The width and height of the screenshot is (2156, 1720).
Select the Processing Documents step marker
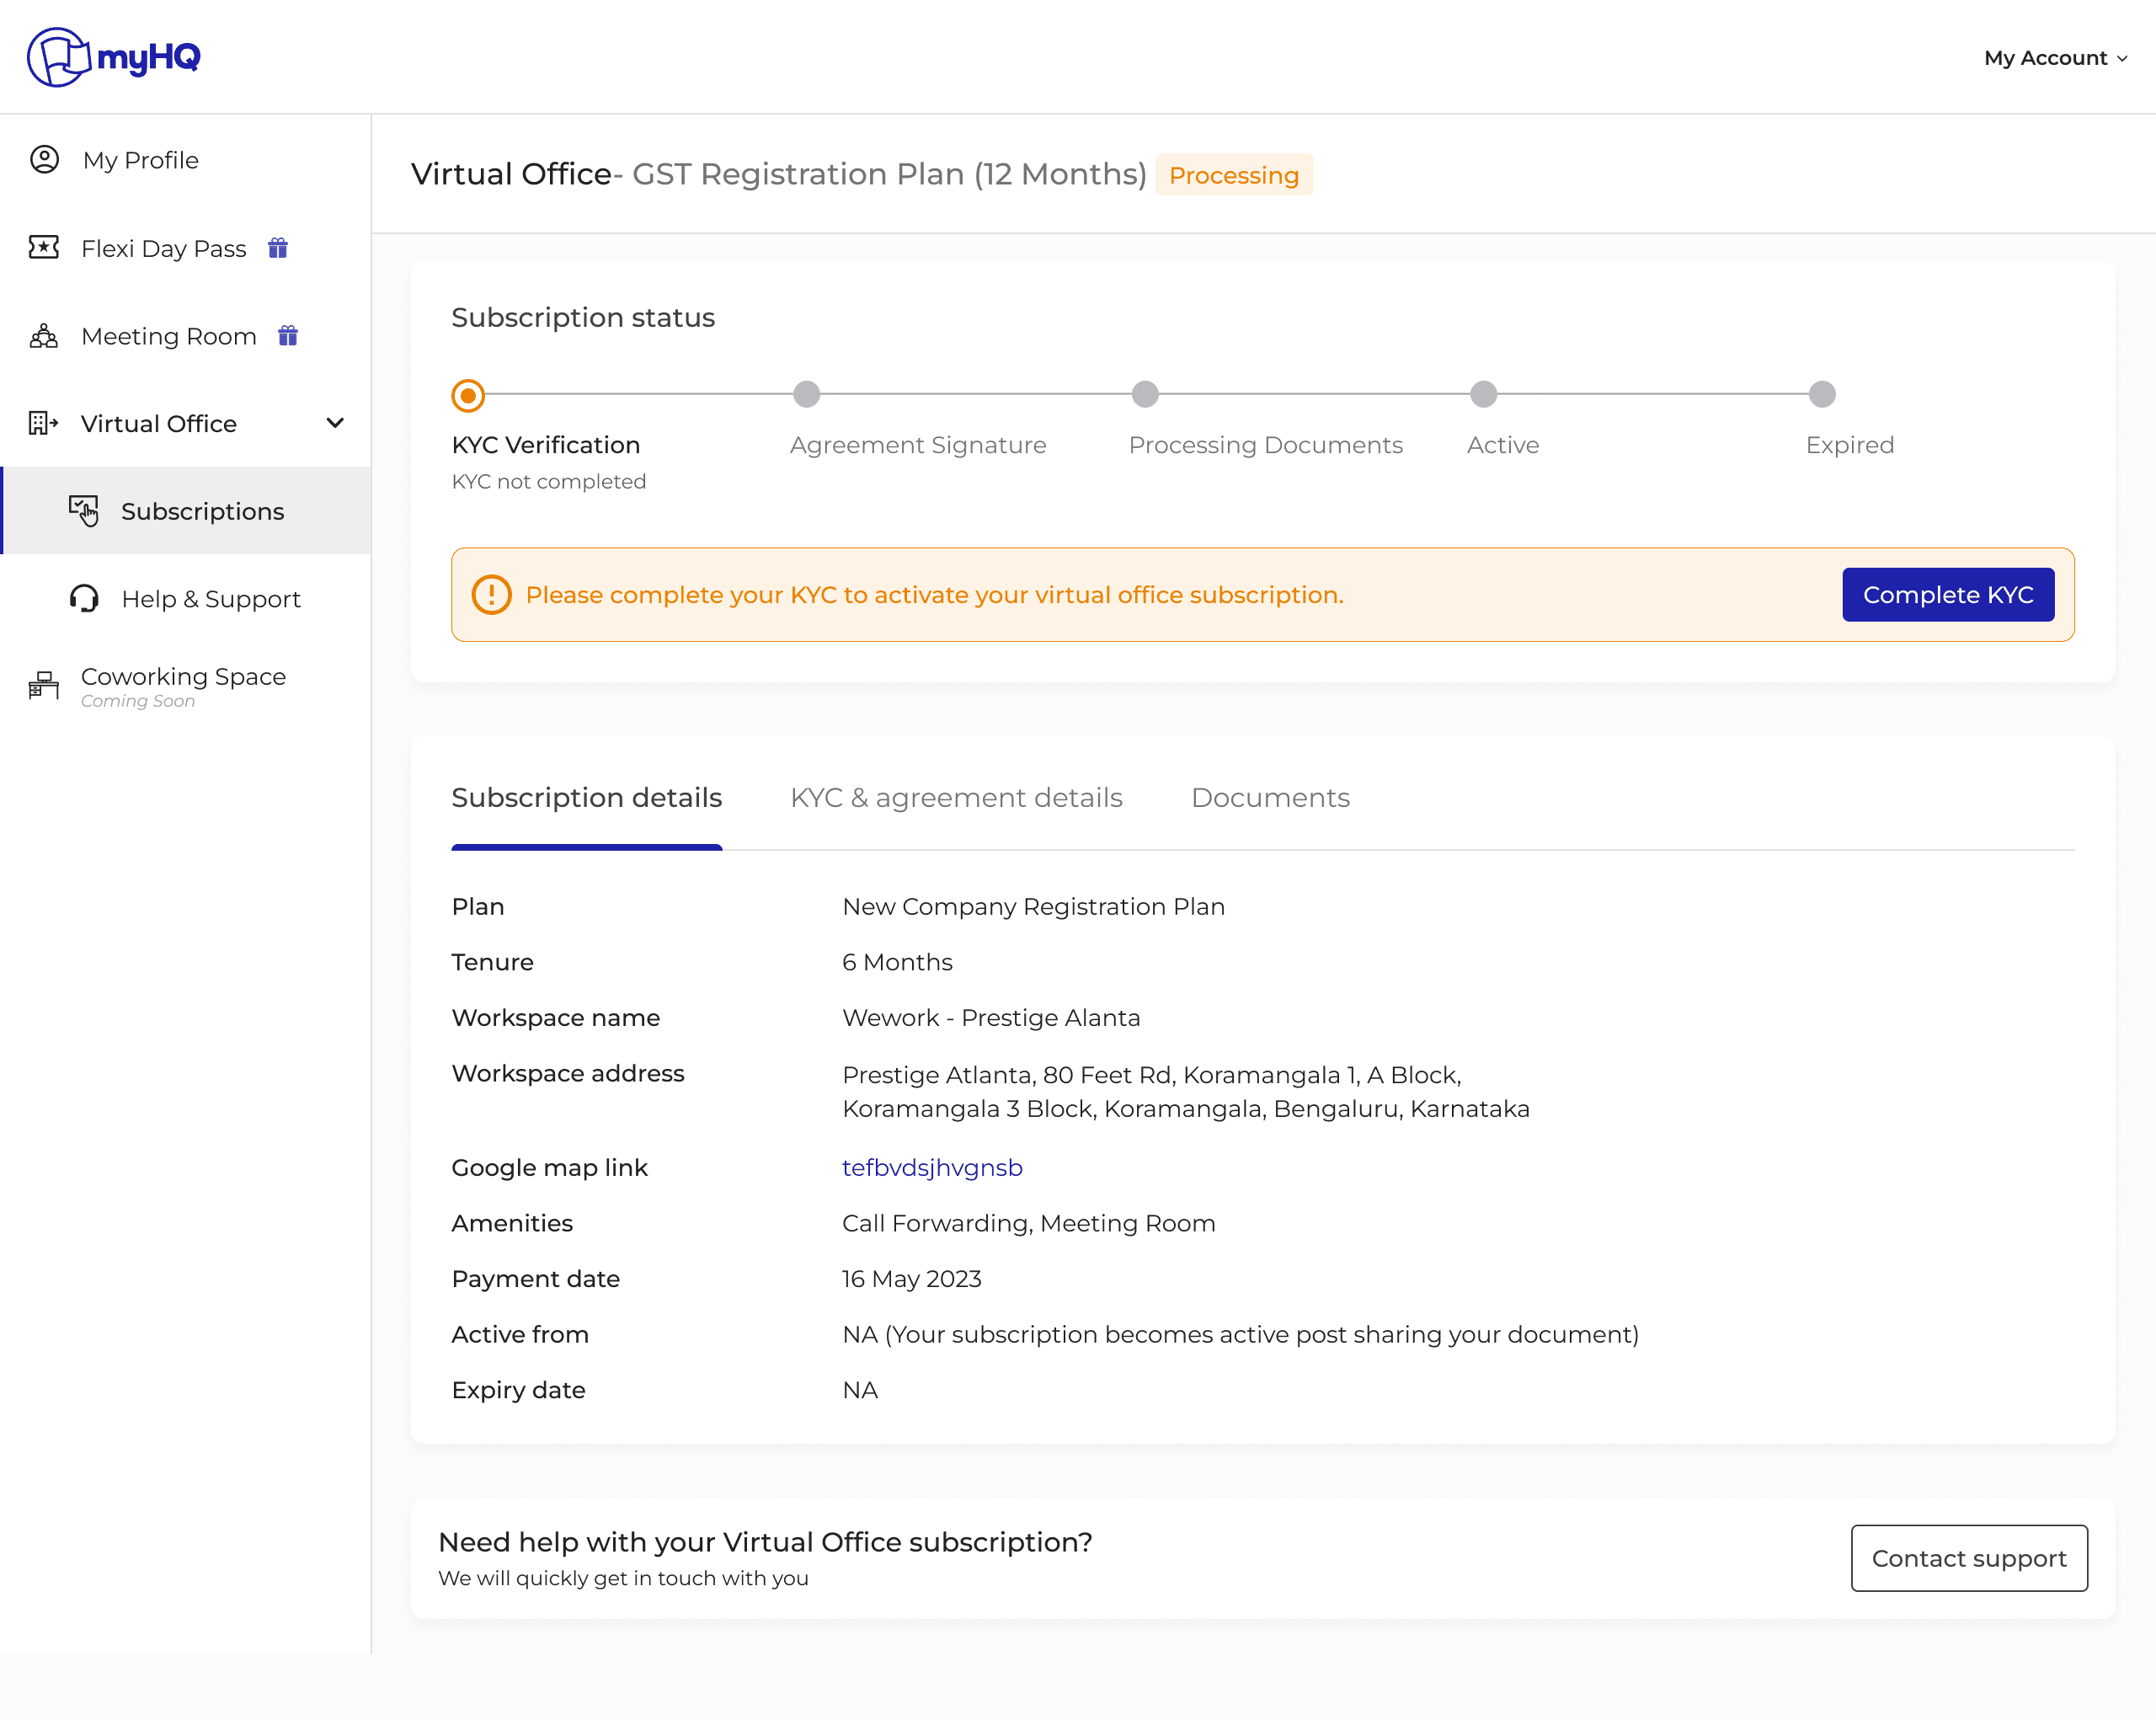tap(1145, 394)
